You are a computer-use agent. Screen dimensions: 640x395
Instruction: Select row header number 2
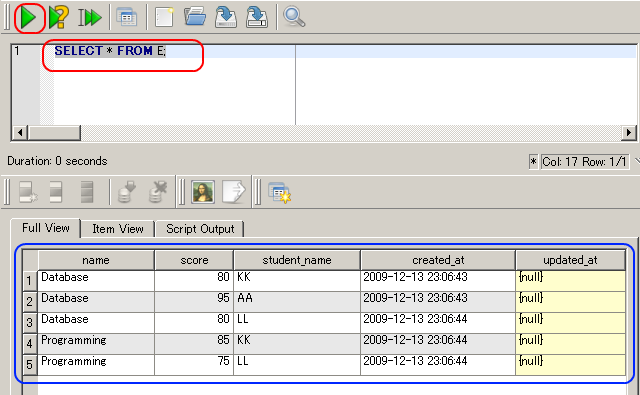[29, 302]
